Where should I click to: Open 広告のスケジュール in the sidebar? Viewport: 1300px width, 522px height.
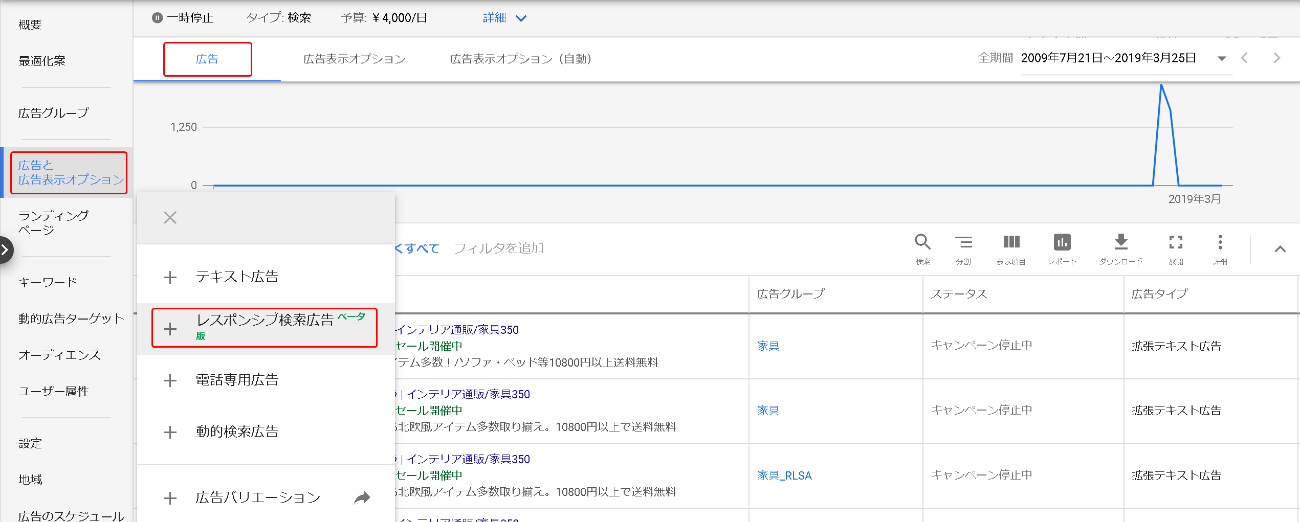71,516
